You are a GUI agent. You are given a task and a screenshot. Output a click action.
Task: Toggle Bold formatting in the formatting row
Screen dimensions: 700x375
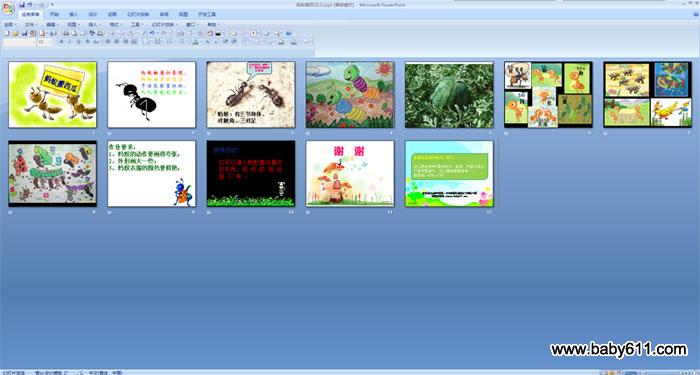(x=62, y=42)
